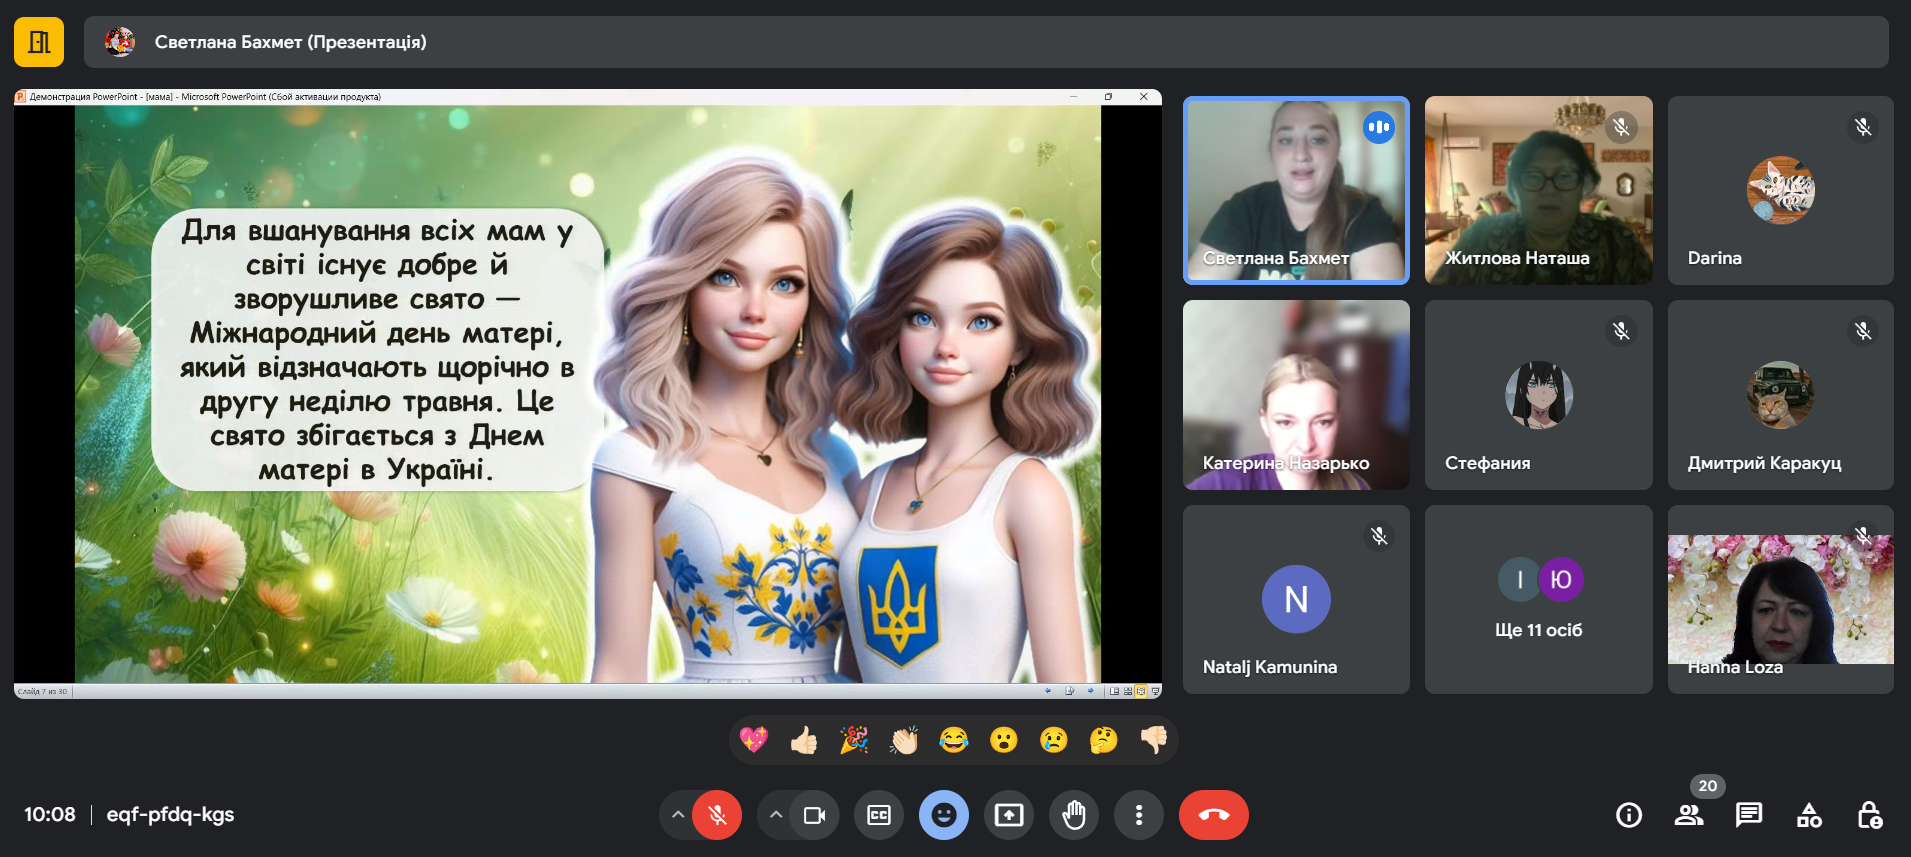Toggle the camera on or off
Image resolution: width=1911 pixels, height=857 pixels.
point(814,815)
